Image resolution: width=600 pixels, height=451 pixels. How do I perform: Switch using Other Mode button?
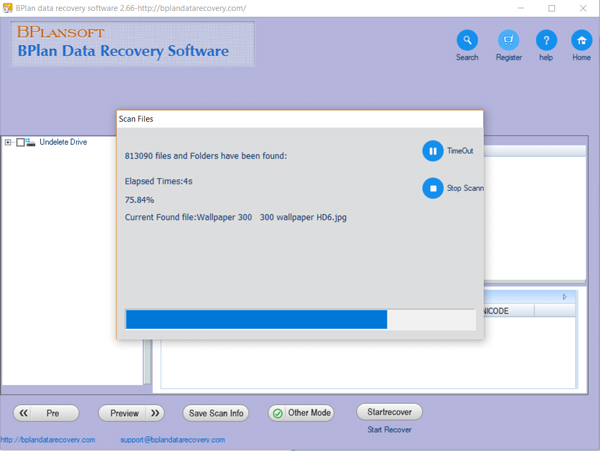pyautogui.click(x=303, y=413)
